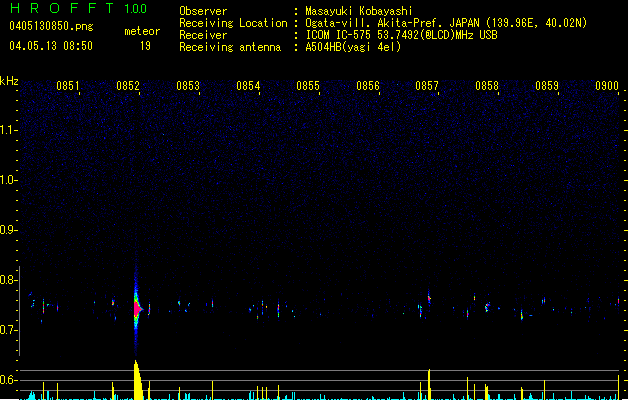629x400 pixels.
Task: Click the Receiver label
Action: coord(203,35)
